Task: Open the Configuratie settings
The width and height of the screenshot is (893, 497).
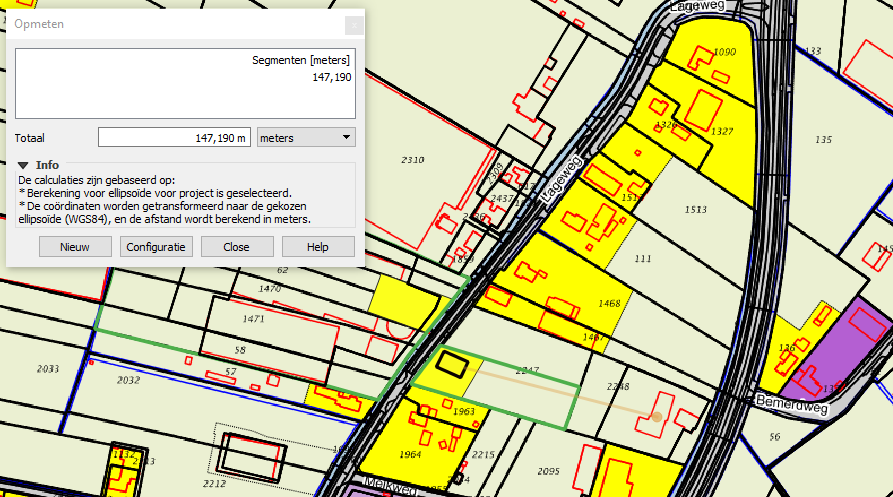Action: pos(156,247)
